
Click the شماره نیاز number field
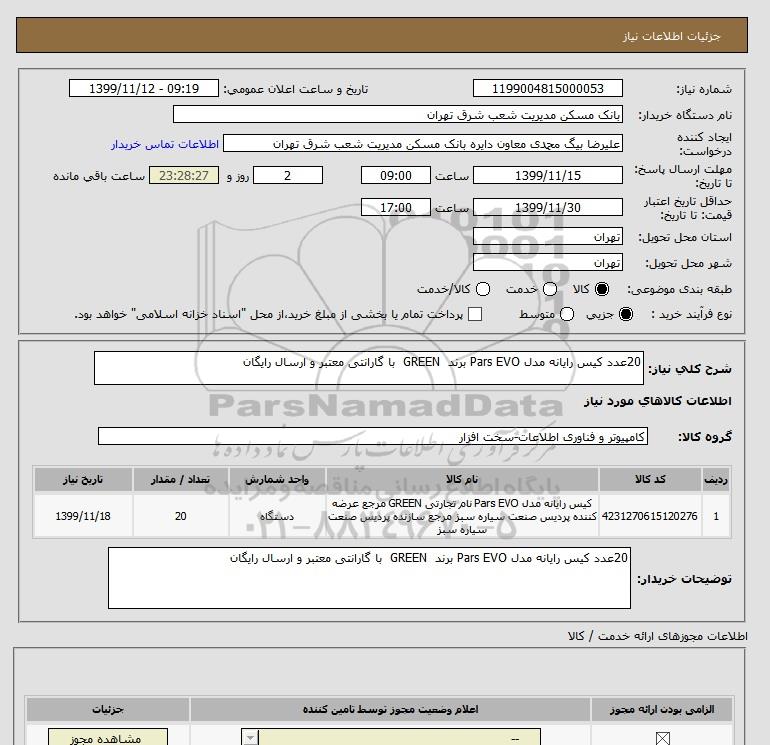tap(546, 88)
